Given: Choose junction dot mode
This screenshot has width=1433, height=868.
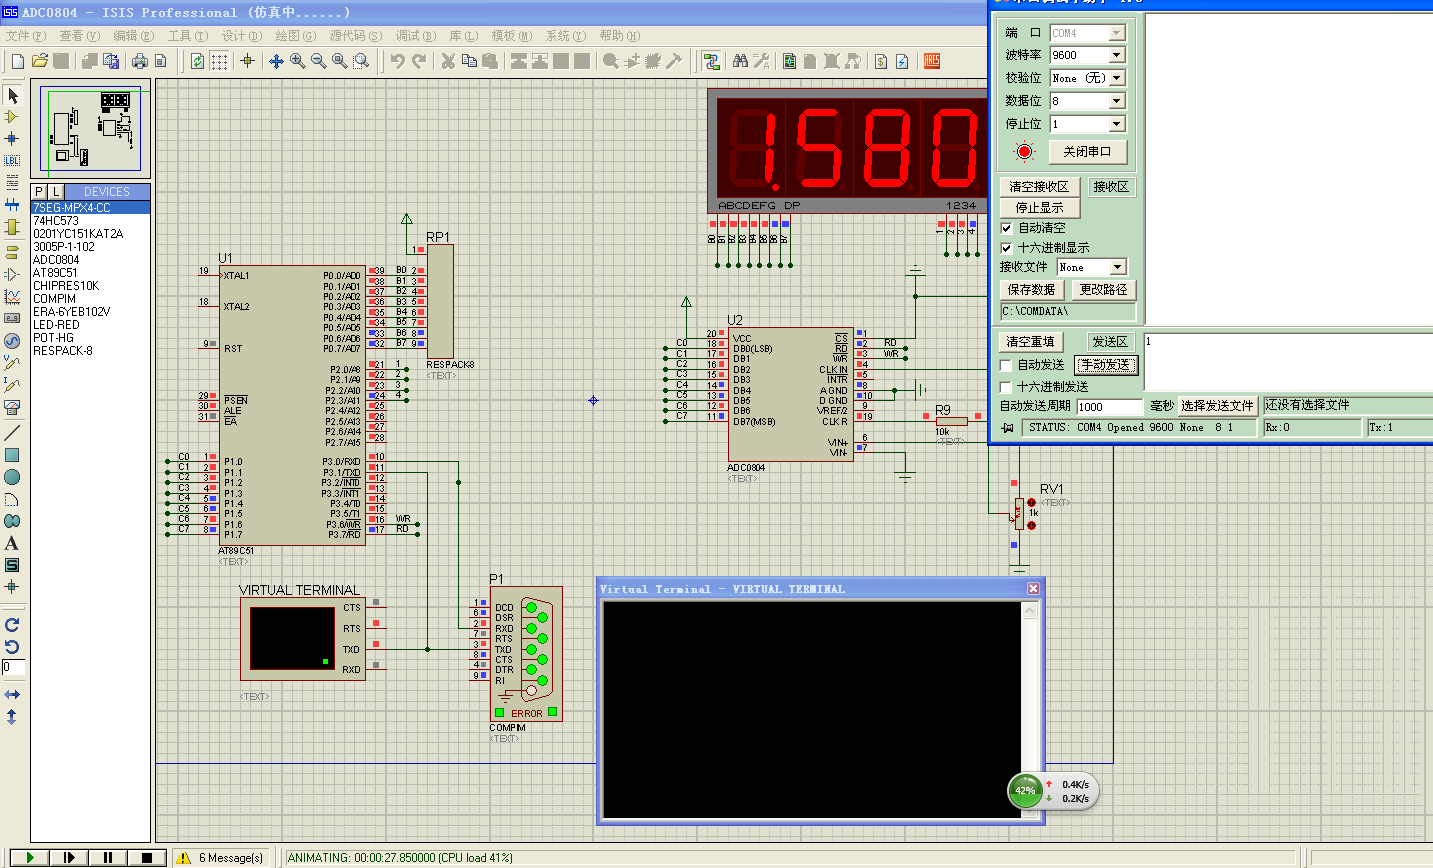Looking at the screenshot, I should coord(12,139).
